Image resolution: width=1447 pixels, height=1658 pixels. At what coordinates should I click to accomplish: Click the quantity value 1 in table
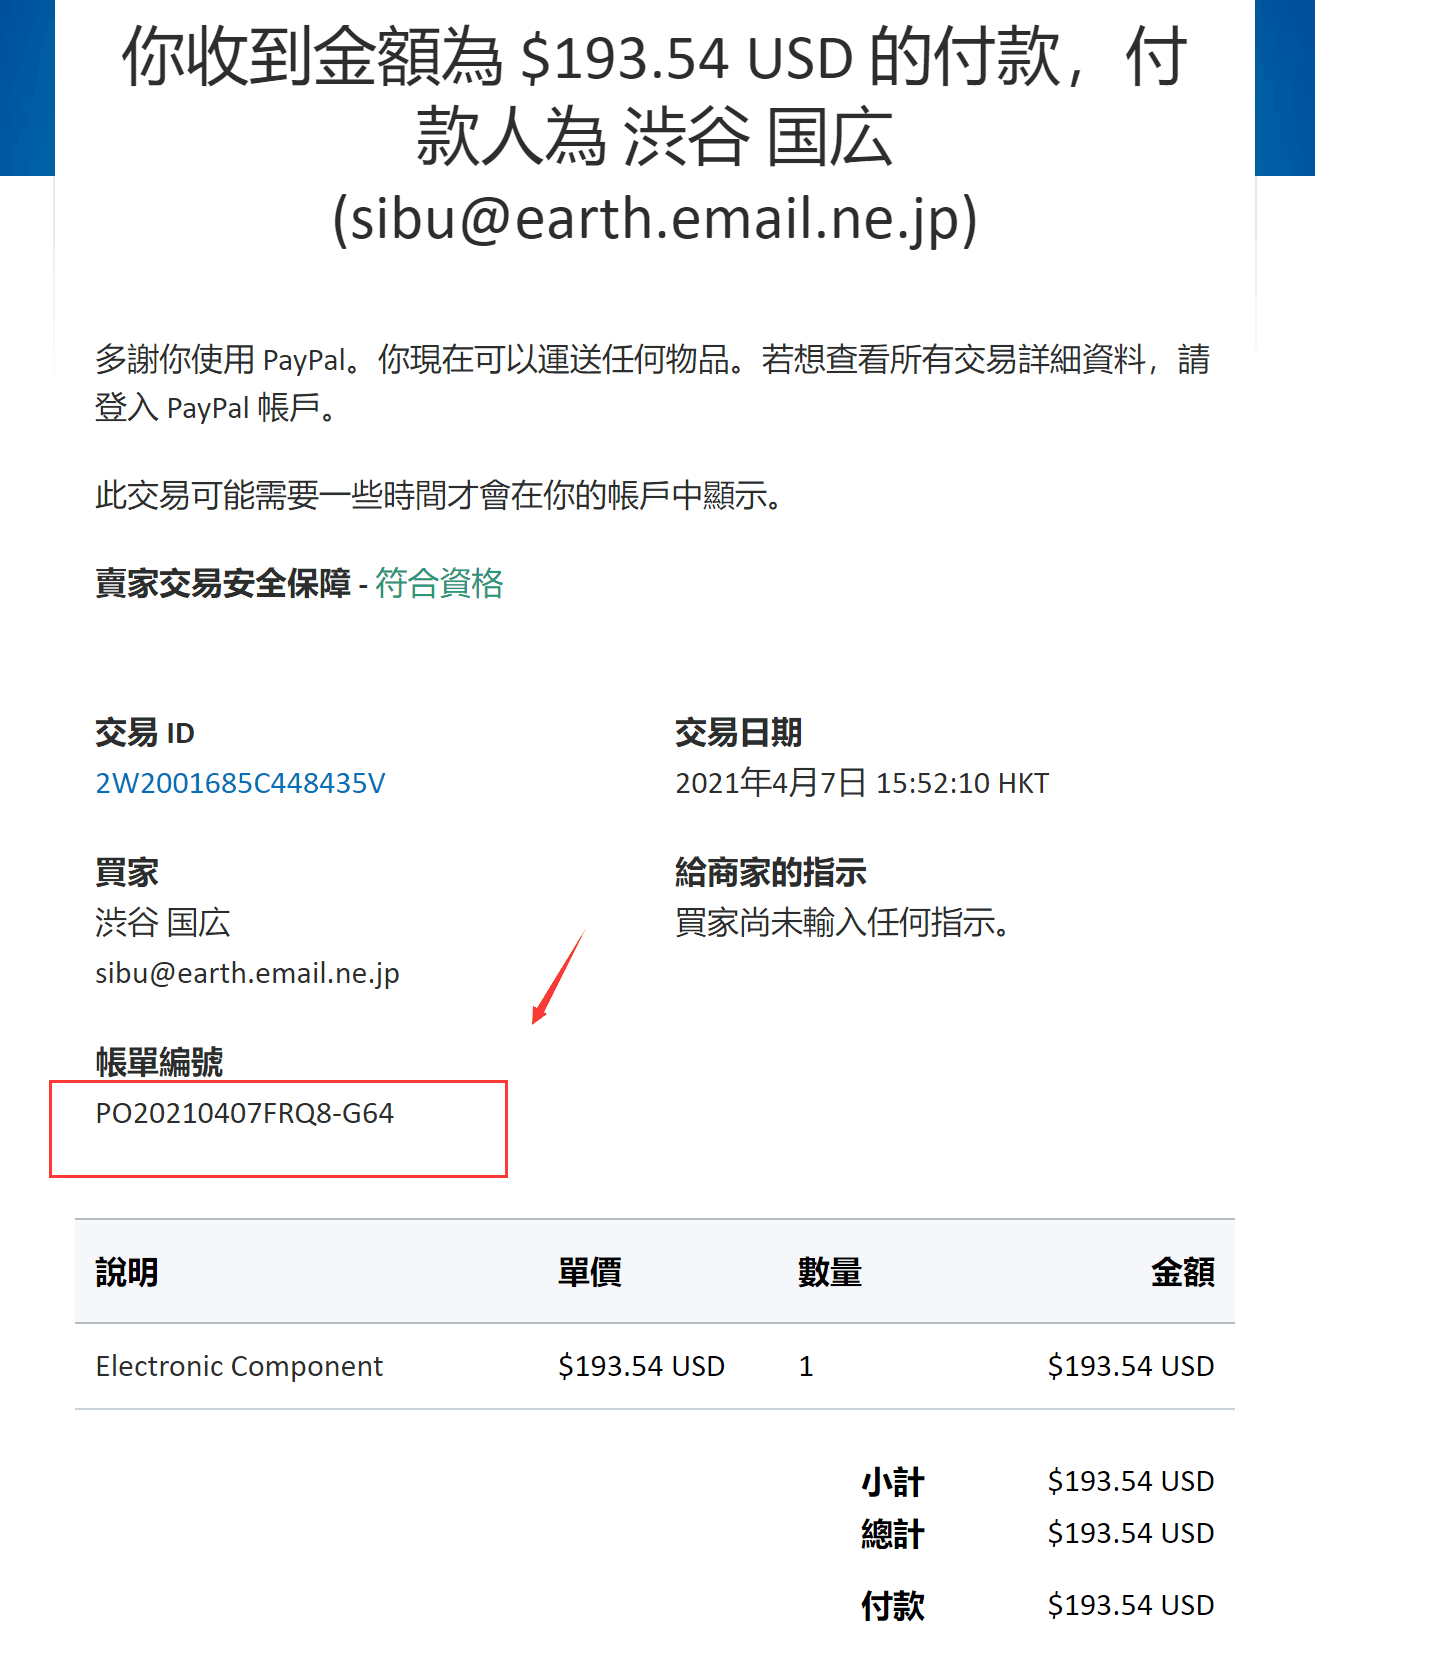pyautogui.click(x=806, y=1366)
